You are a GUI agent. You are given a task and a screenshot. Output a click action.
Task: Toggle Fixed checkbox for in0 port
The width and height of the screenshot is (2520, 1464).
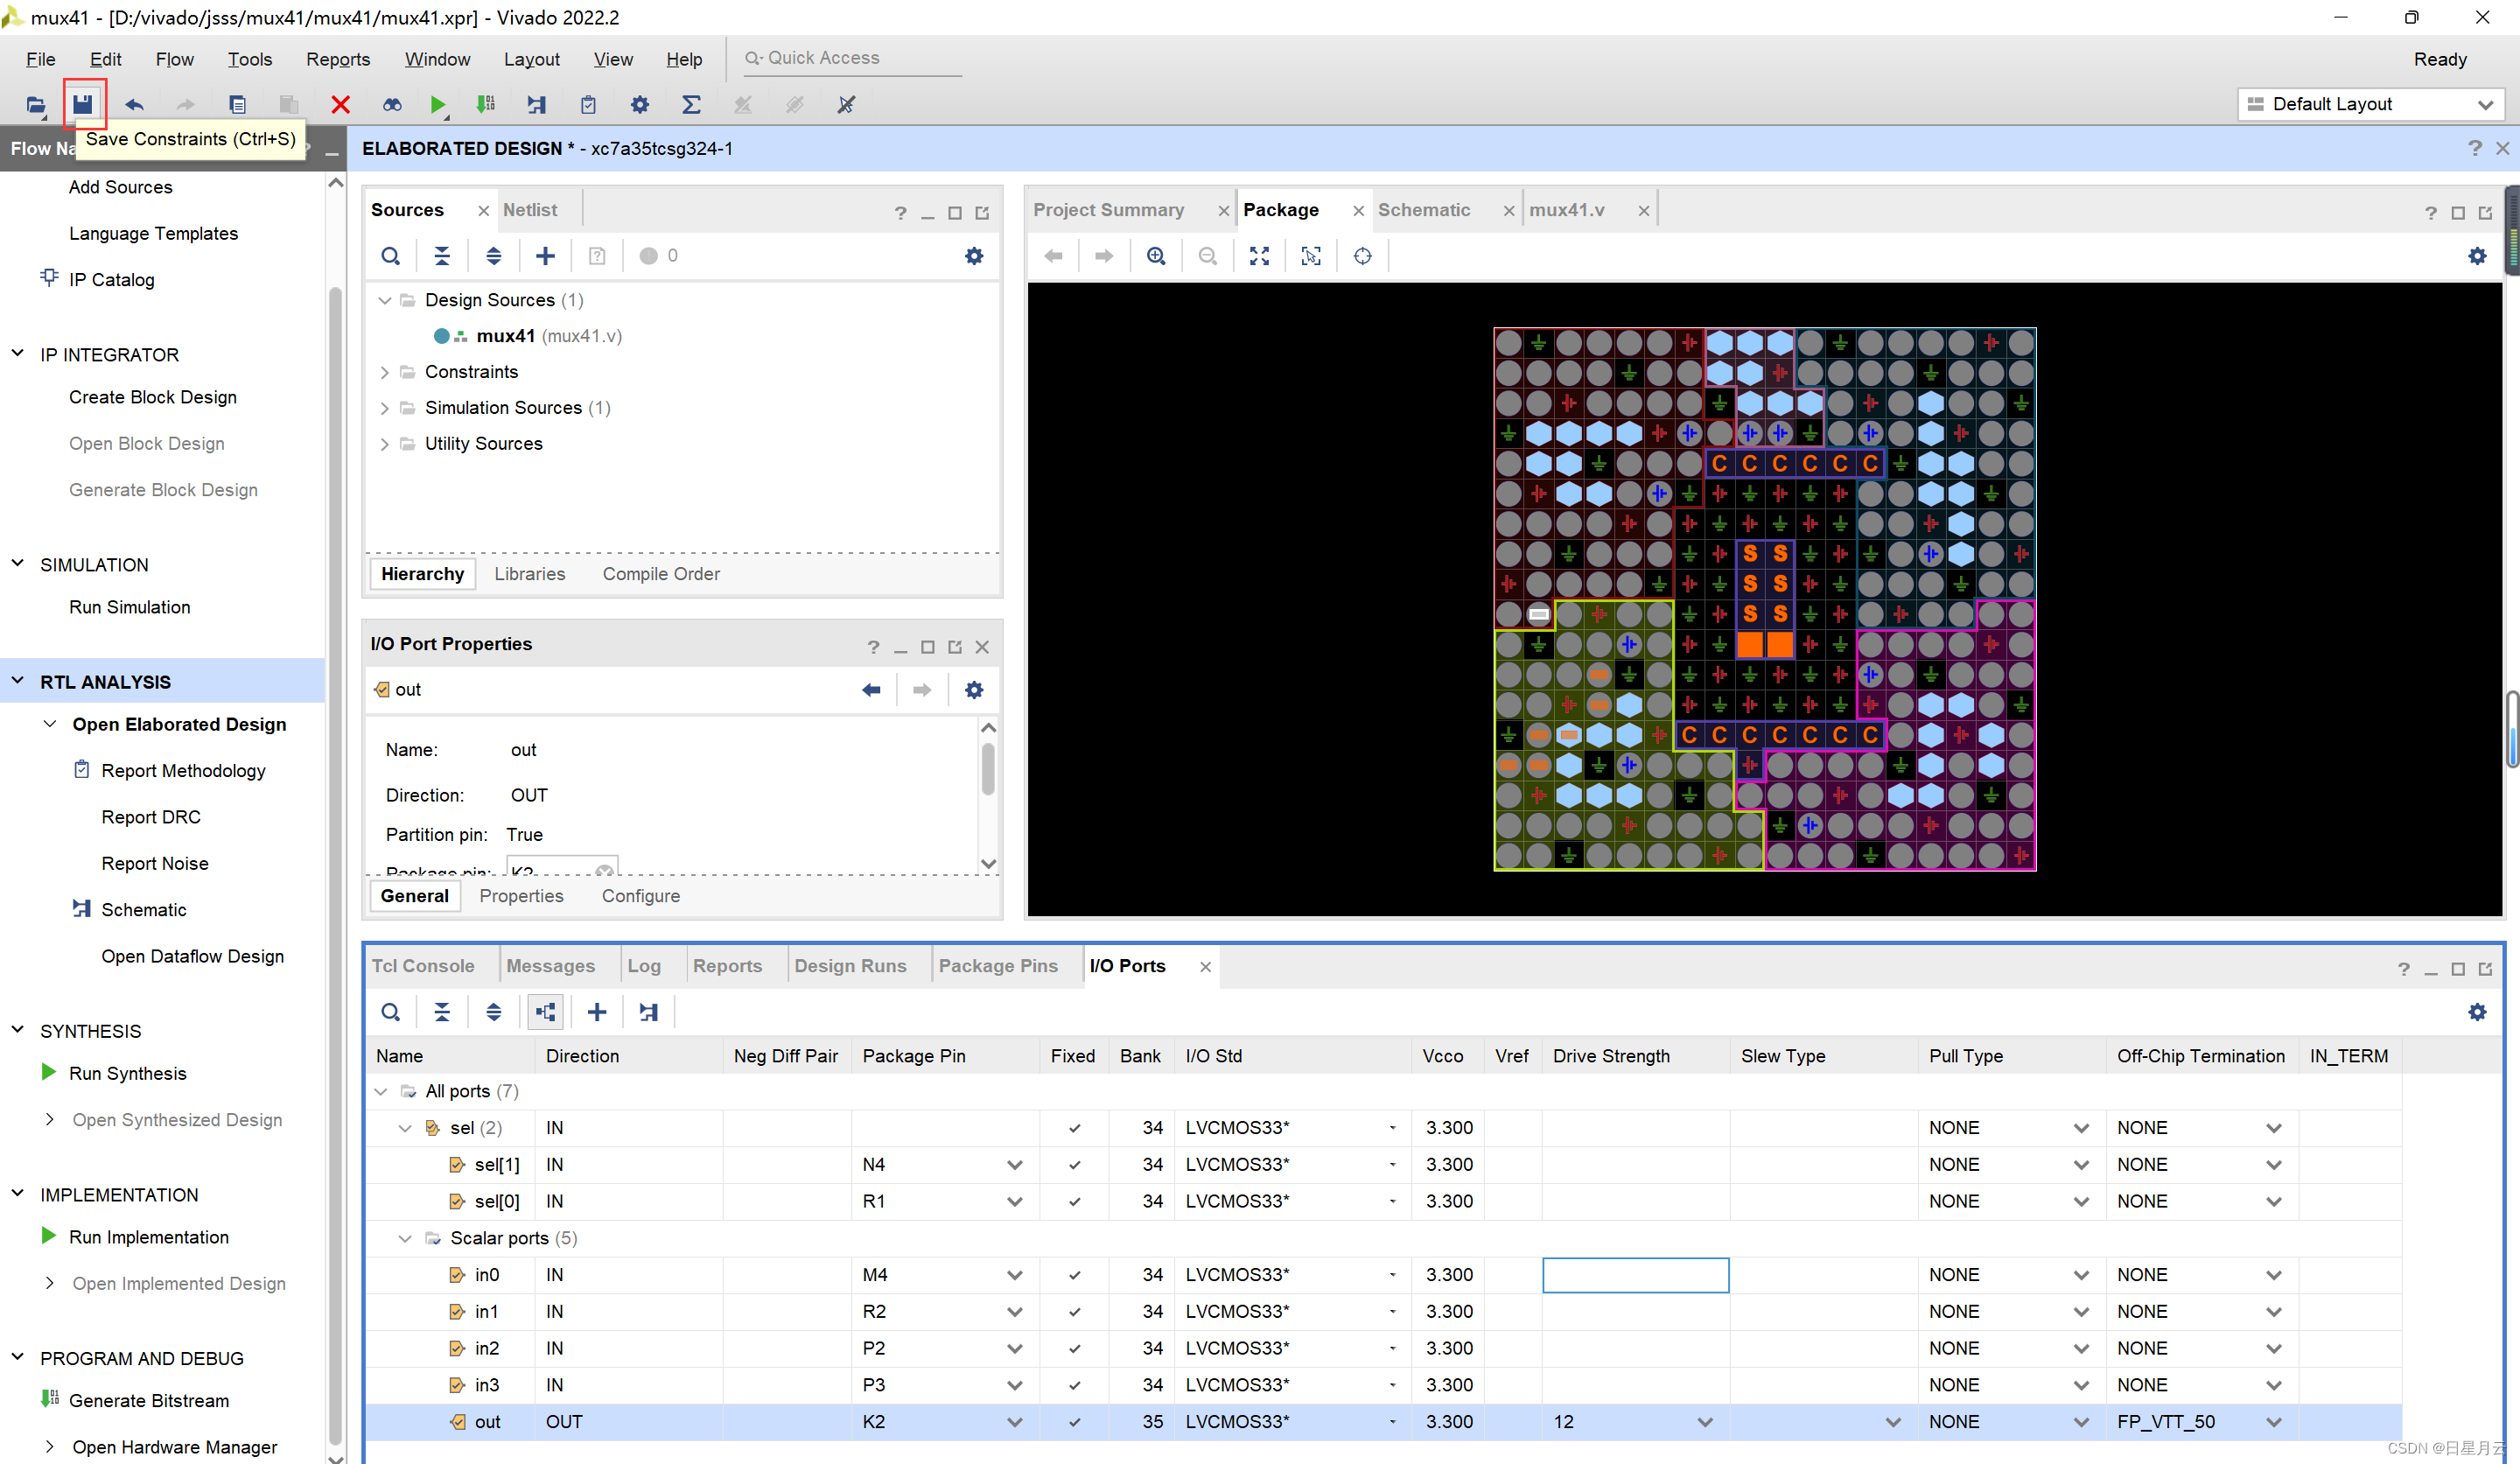pos(1074,1275)
